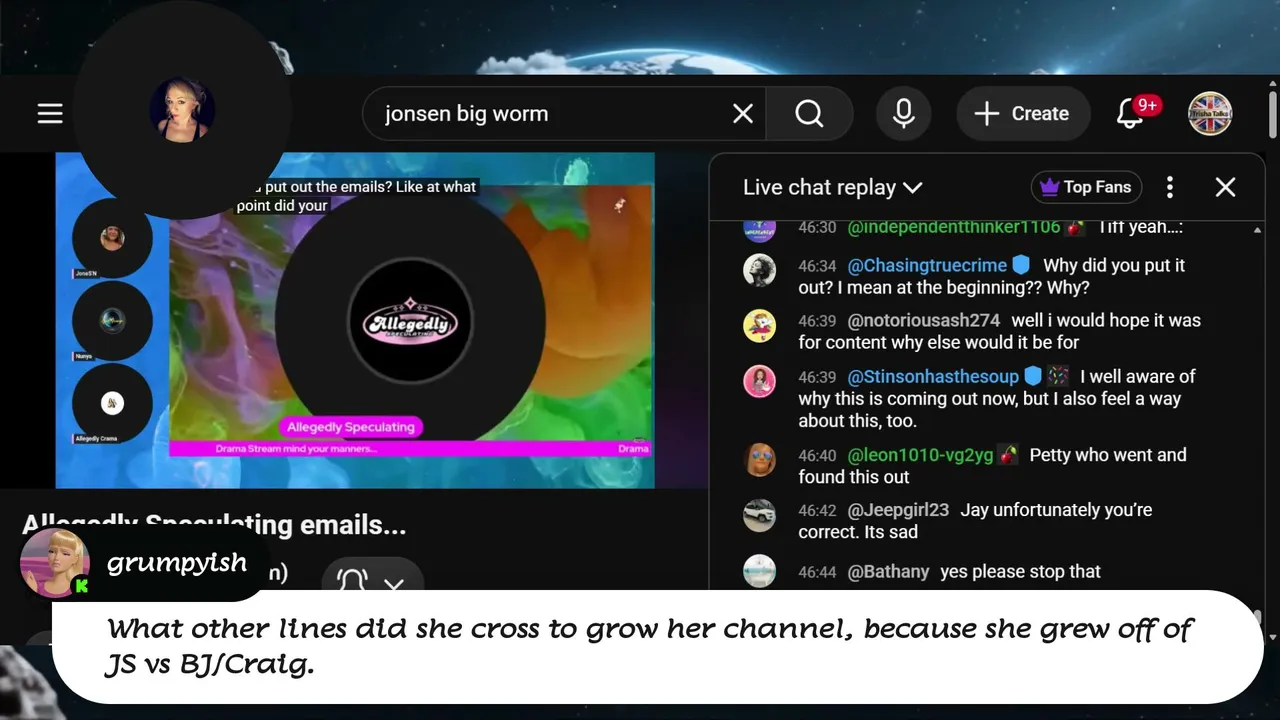Open @notoriousash274's chat profile
The height and width of the screenshot is (720, 1280).
(924, 320)
